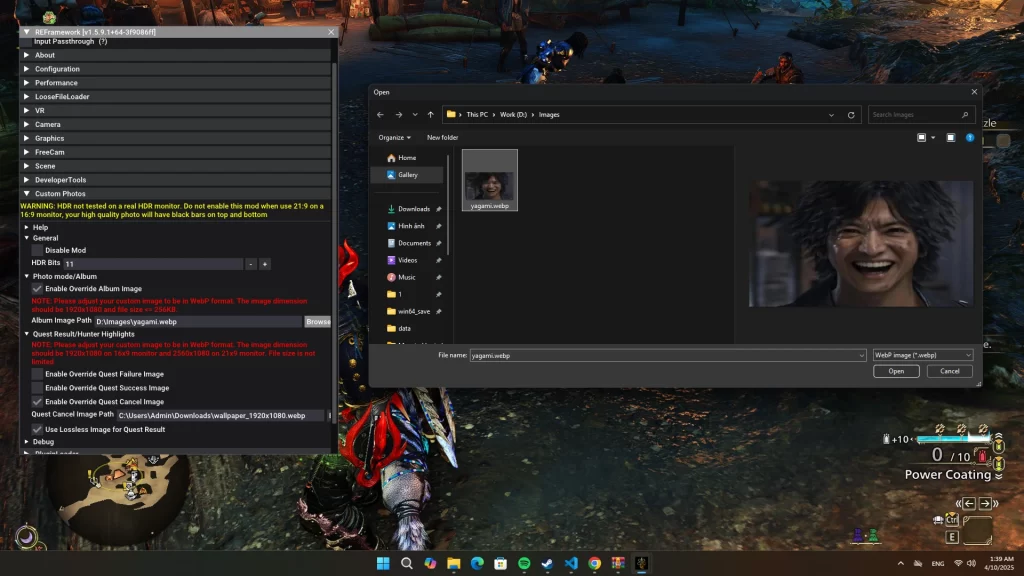Toggle Disable Mod checkbox
Image resolution: width=1024 pixels, height=576 pixels.
point(37,250)
